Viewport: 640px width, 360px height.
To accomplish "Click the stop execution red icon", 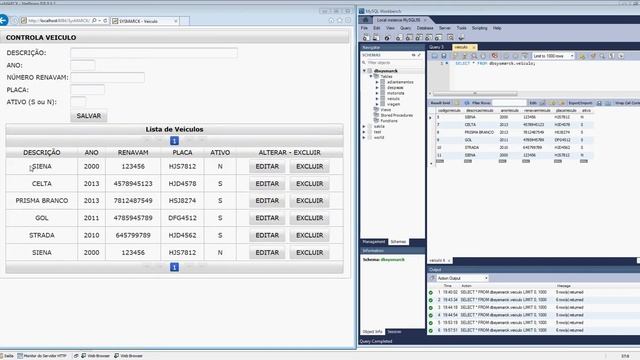I will 494,56.
